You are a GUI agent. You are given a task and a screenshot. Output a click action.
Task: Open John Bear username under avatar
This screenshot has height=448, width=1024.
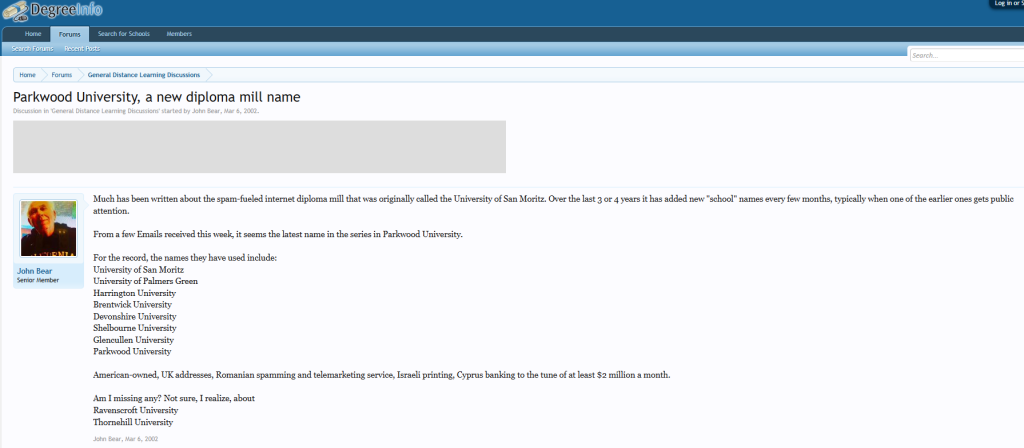35,271
